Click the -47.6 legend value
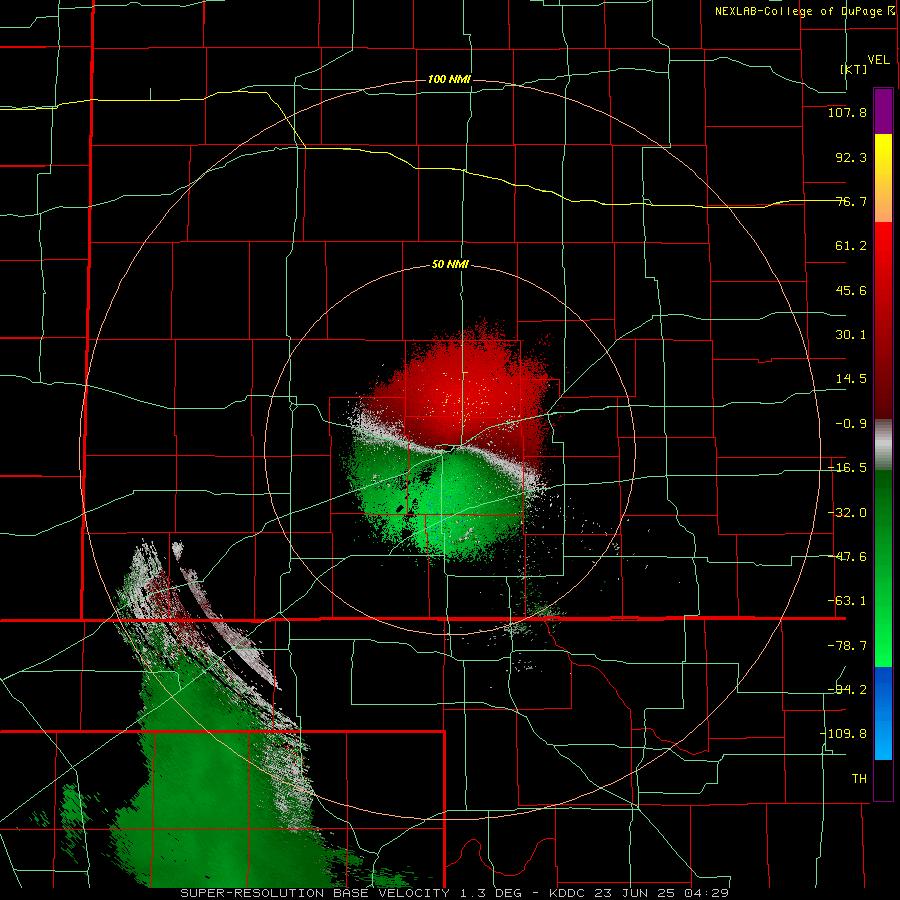The height and width of the screenshot is (900, 900). pyautogui.click(x=847, y=557)
